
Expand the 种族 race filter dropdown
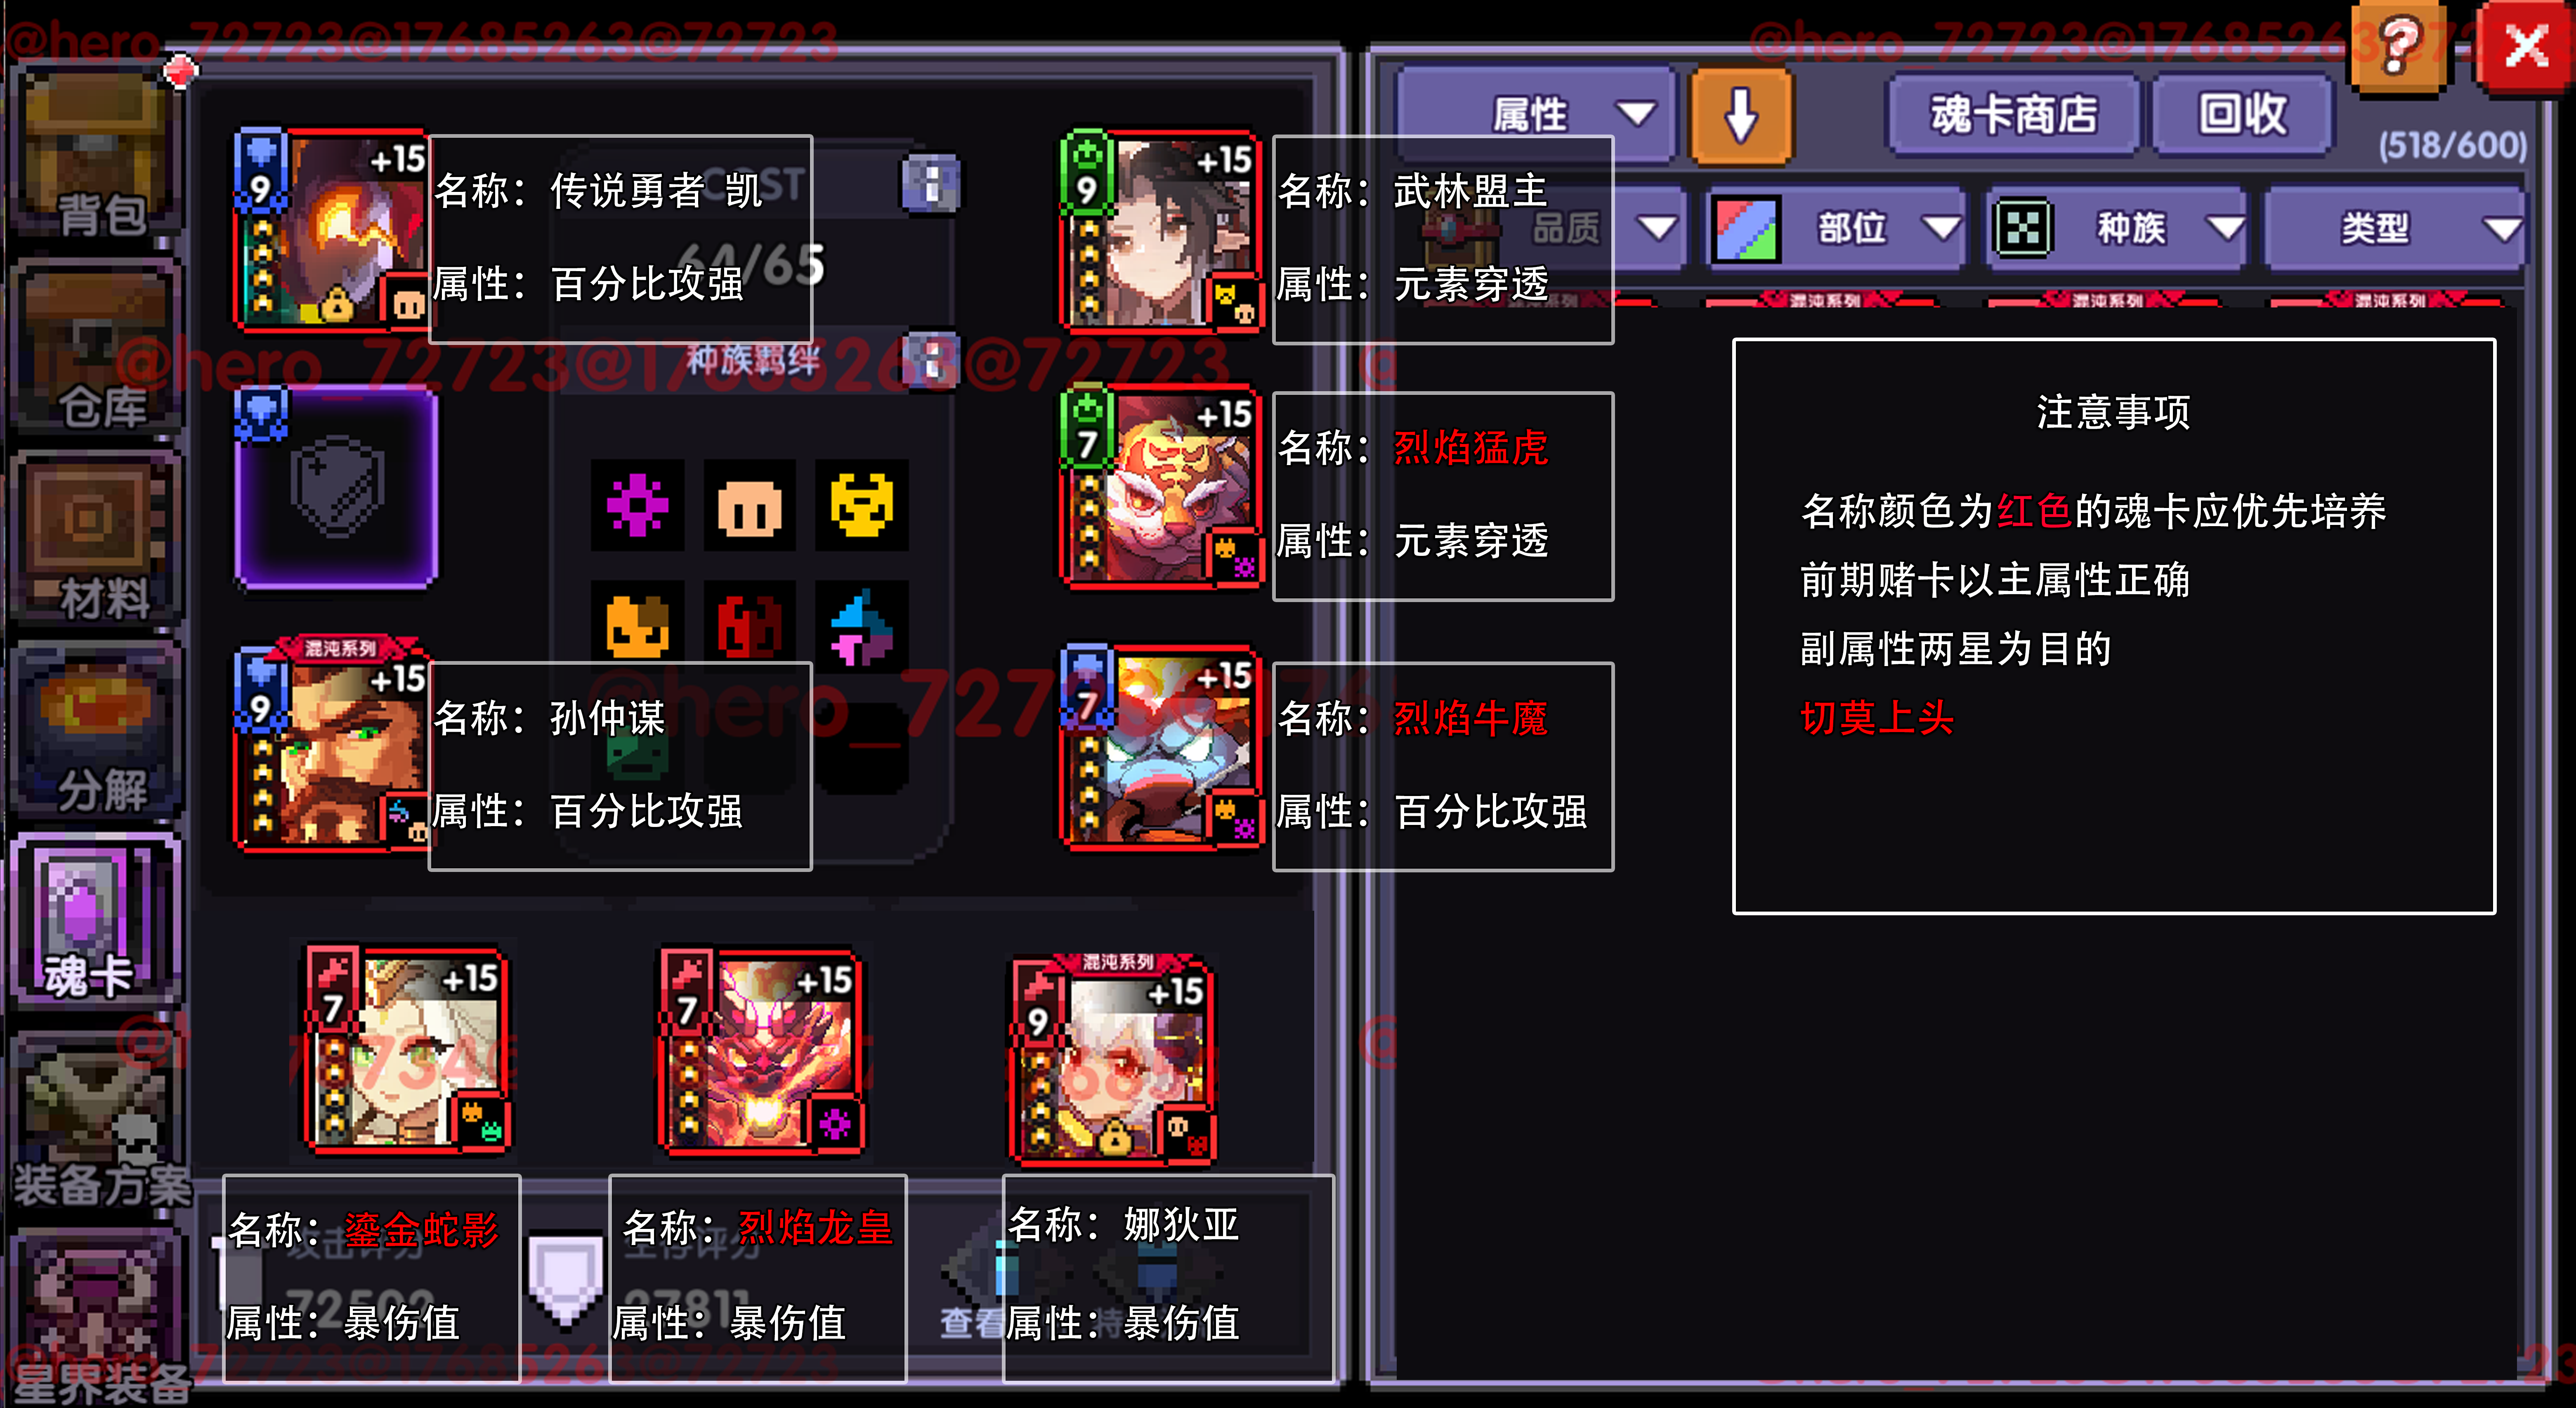tap(2117, 228)
